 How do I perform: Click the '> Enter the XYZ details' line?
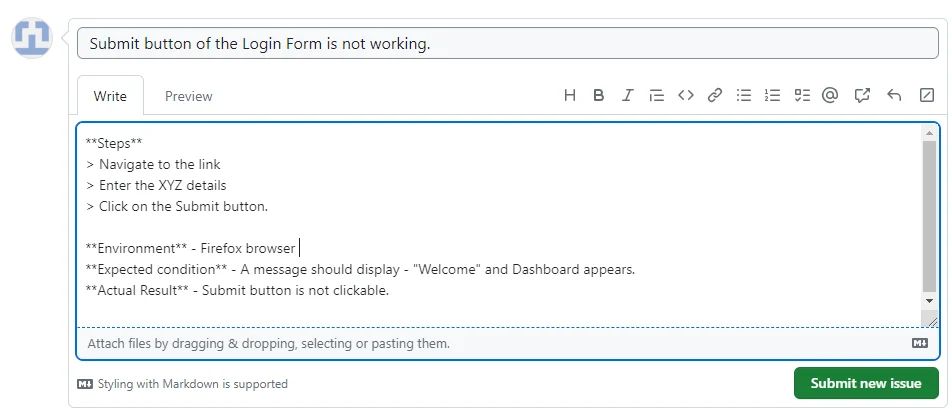tap(156, 185)
